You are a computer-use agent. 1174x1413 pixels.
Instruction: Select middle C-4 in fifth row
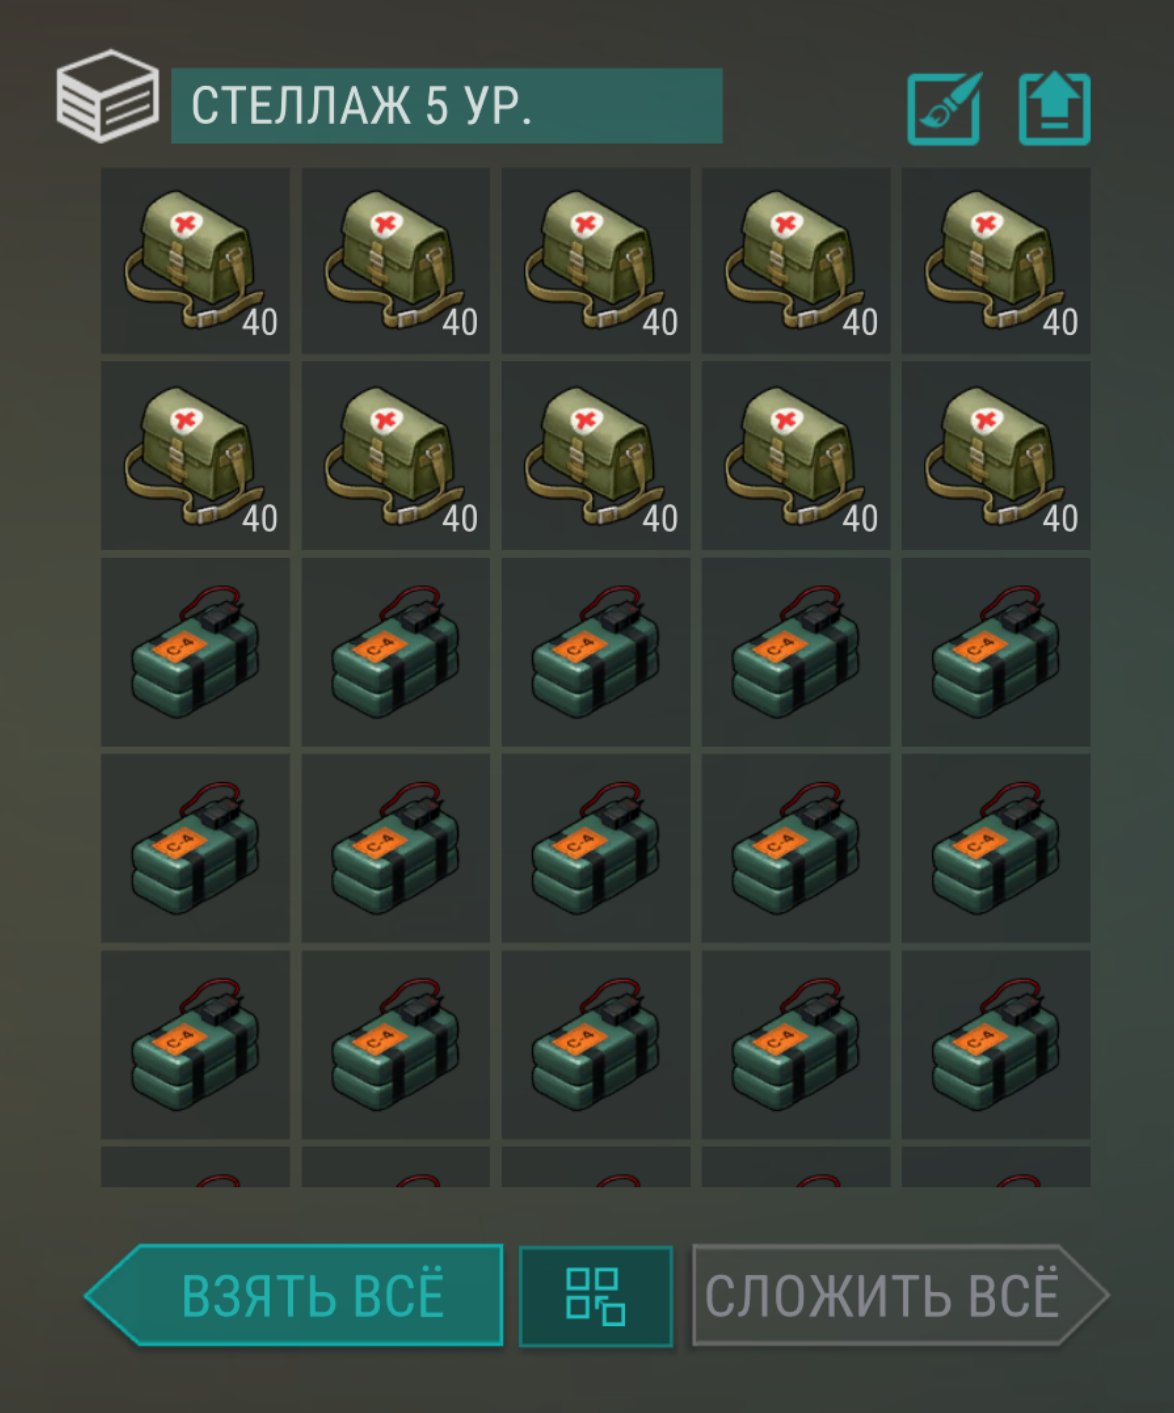pos(596,1044)
